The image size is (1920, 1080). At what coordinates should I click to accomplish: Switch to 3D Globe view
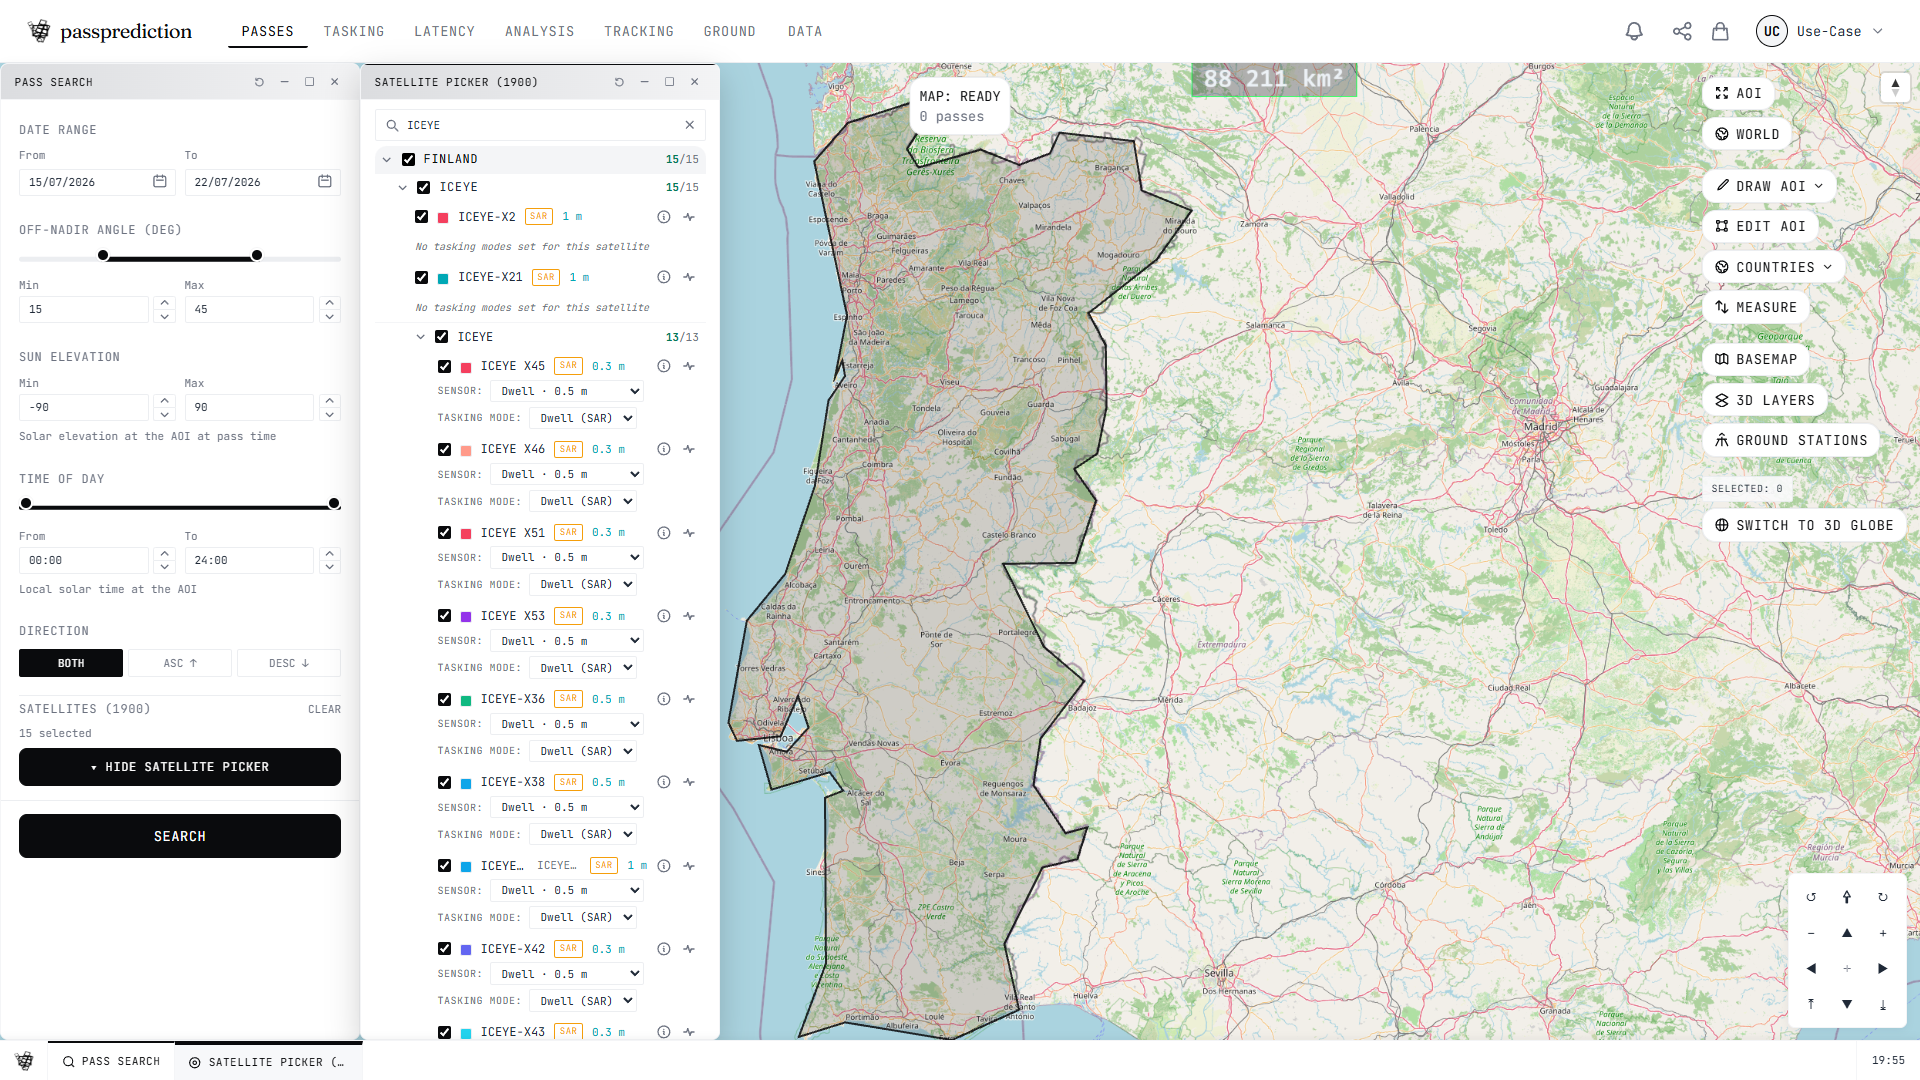pyautogui.click(x=1805, y=525)
